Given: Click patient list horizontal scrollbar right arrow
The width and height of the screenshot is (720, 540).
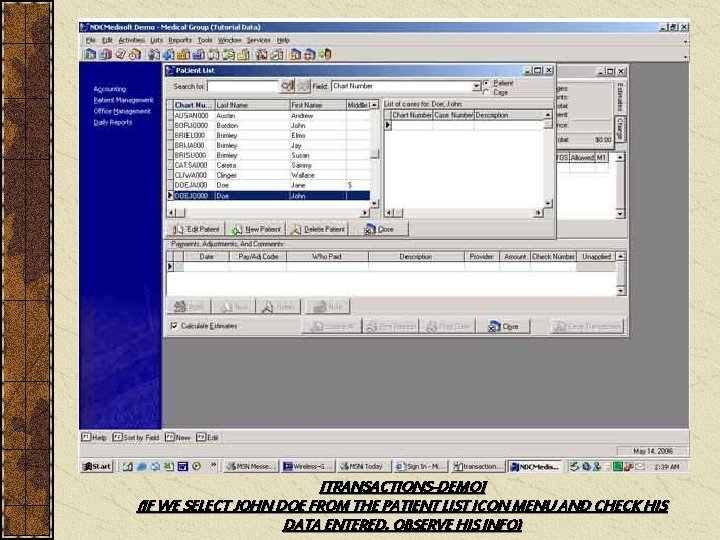Looking at the screenshot, I should point(365,213).
